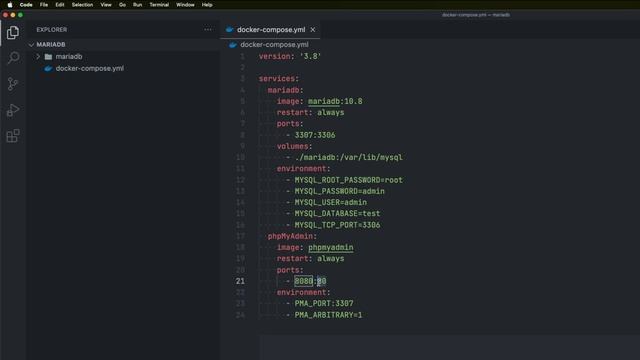Click MYSQL_PASSWORD=admin line

340,191
